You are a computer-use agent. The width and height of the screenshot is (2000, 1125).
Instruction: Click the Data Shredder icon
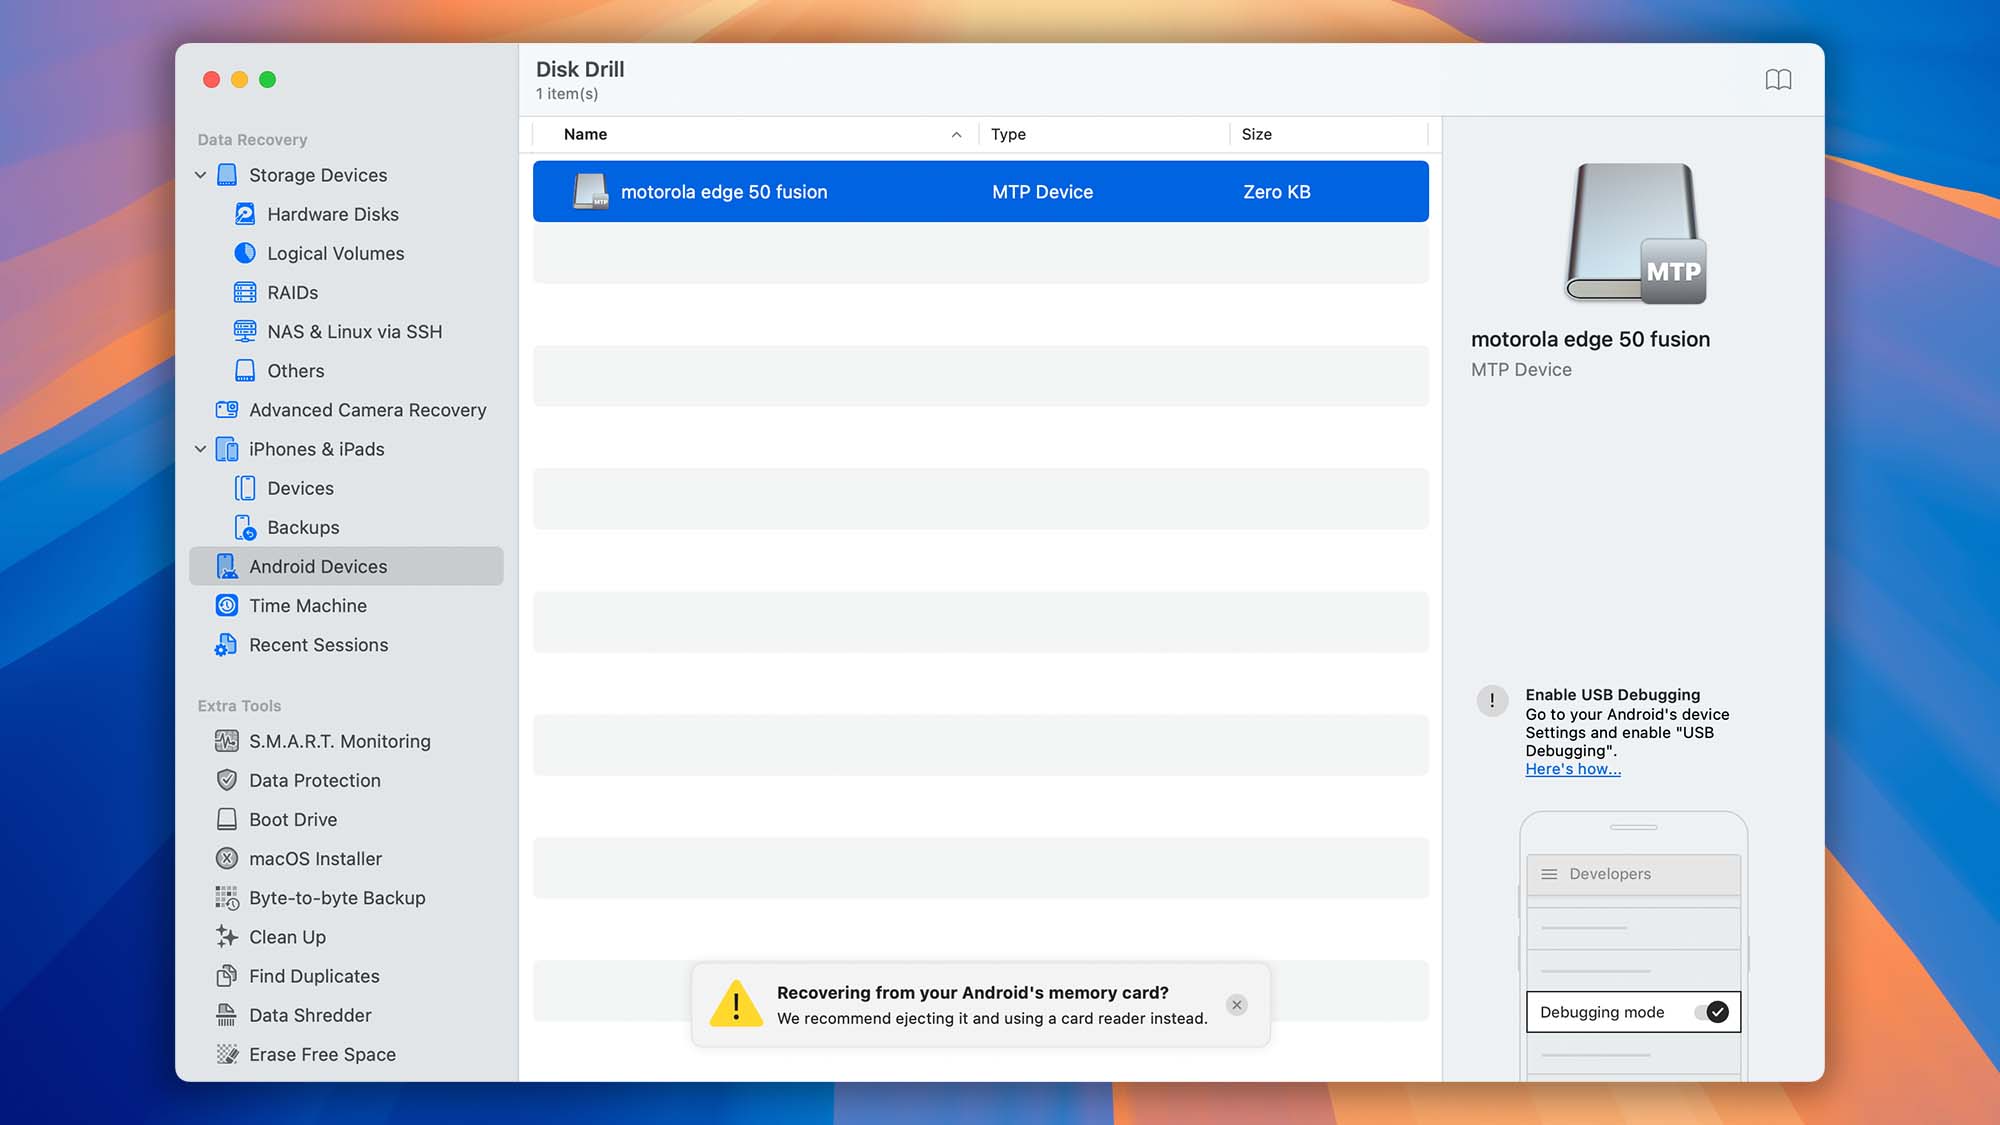[x=227, y=1015]
